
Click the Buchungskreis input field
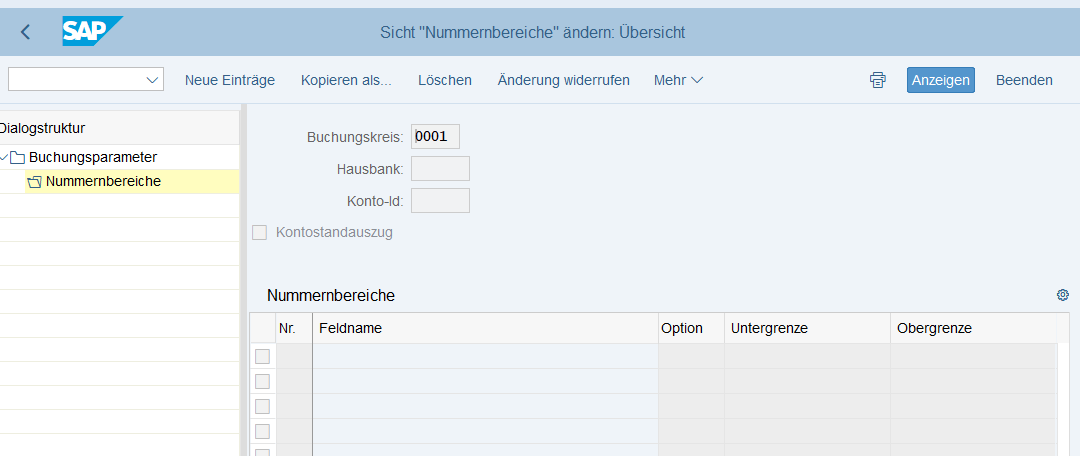[435, 137]
